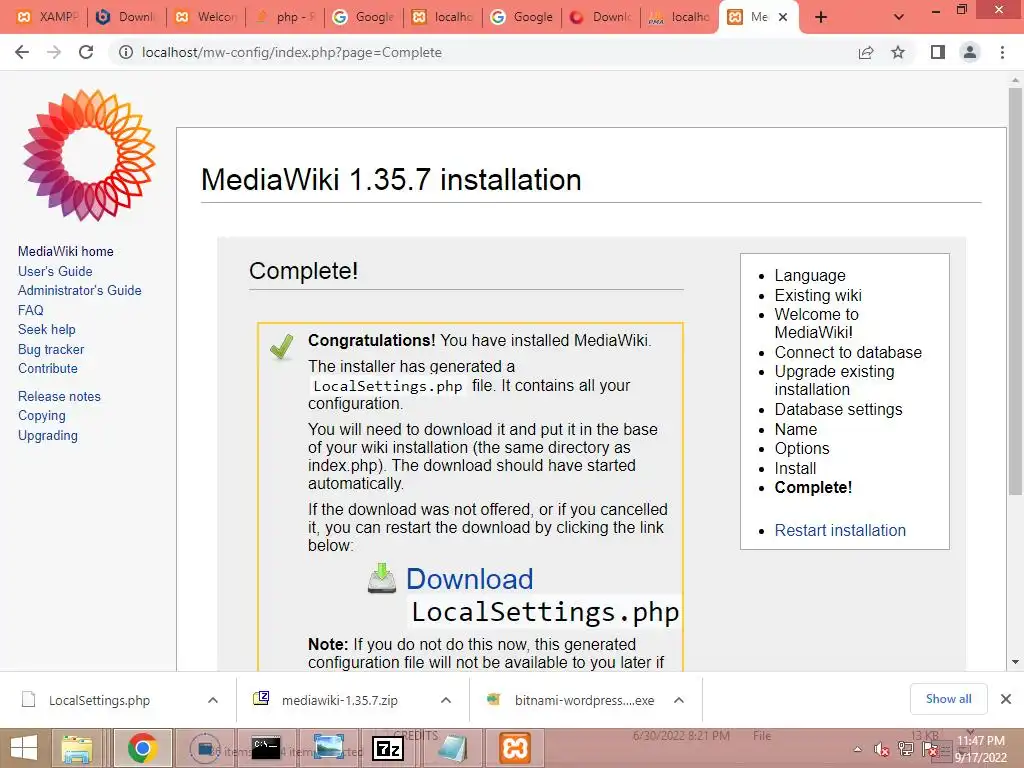Open a new browser tab with plus
Screen dimensions: 1024x768
[821, 17]
